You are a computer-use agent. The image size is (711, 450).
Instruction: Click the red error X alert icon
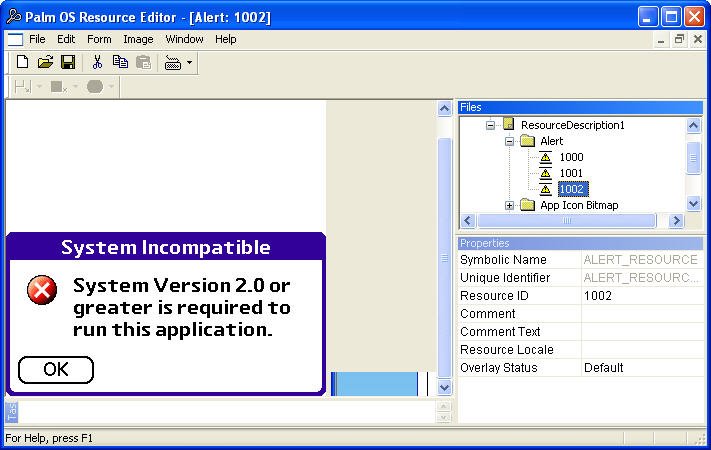[42, 290]
